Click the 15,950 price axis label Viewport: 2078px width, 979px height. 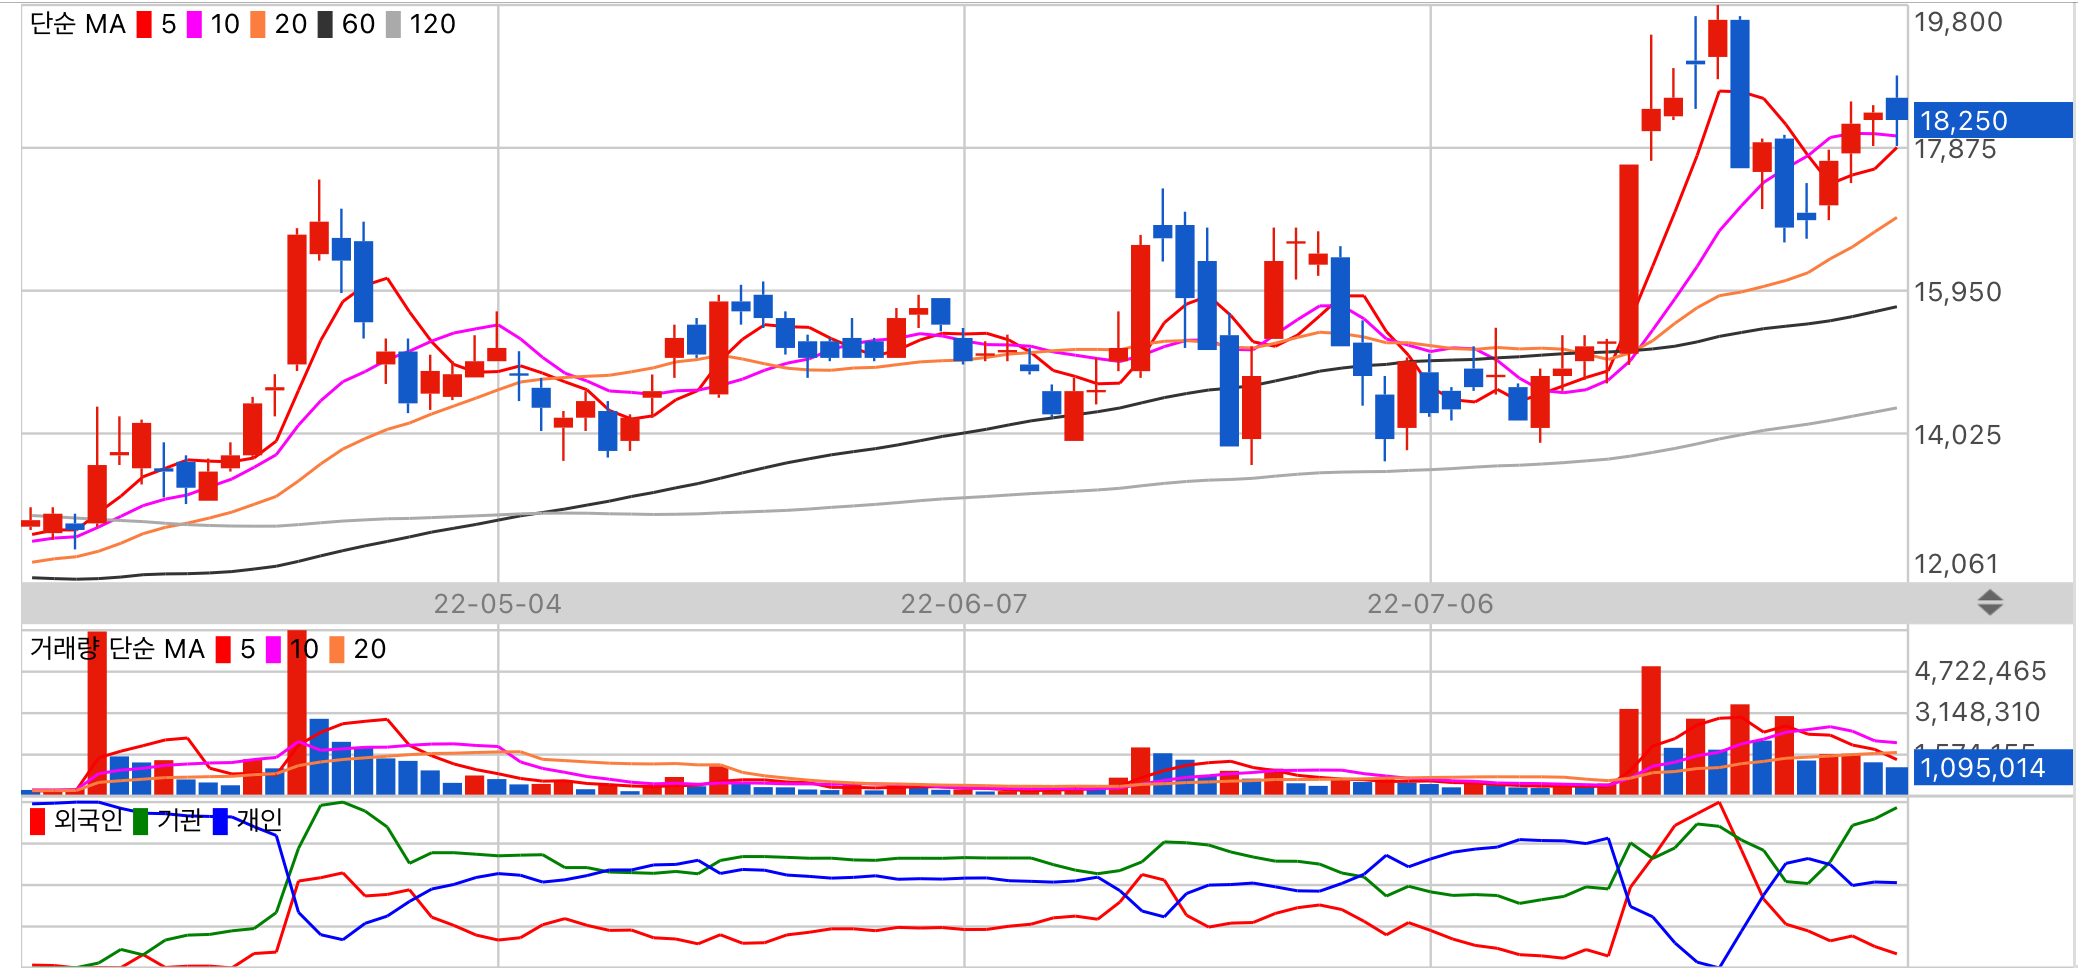(x=1958, y=292)
